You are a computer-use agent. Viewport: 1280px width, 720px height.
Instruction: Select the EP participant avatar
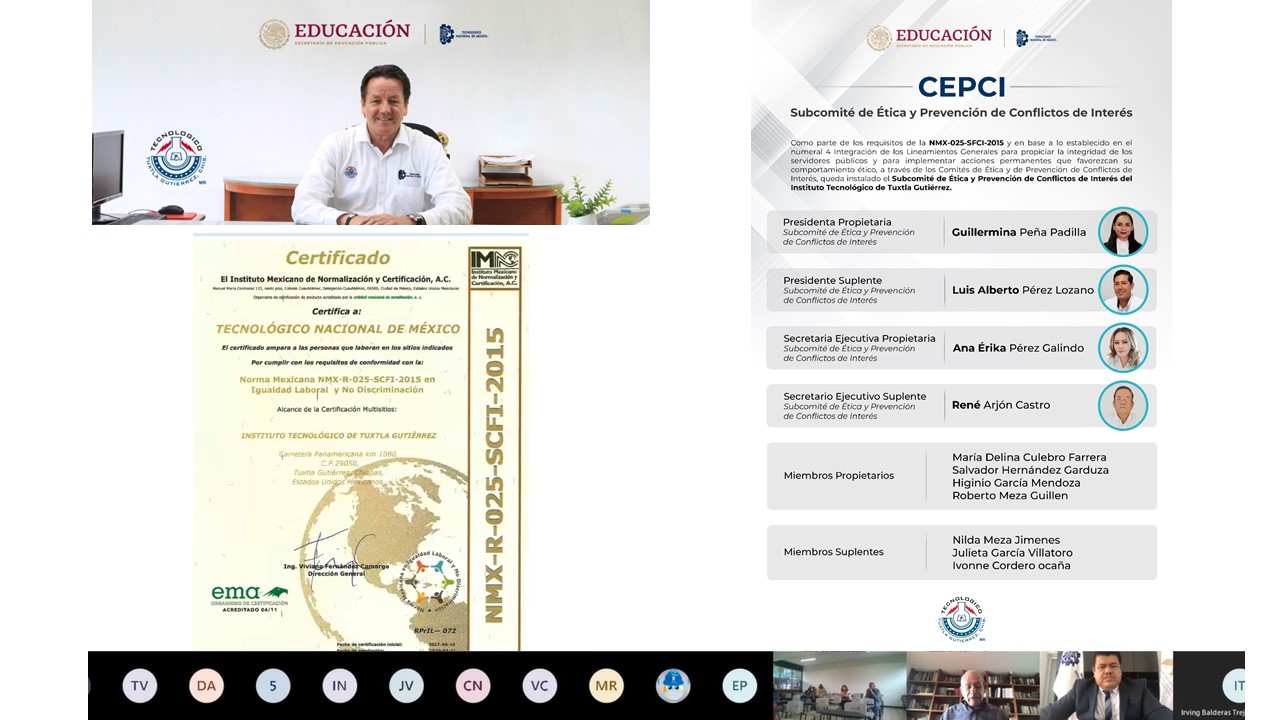(740, 686)
